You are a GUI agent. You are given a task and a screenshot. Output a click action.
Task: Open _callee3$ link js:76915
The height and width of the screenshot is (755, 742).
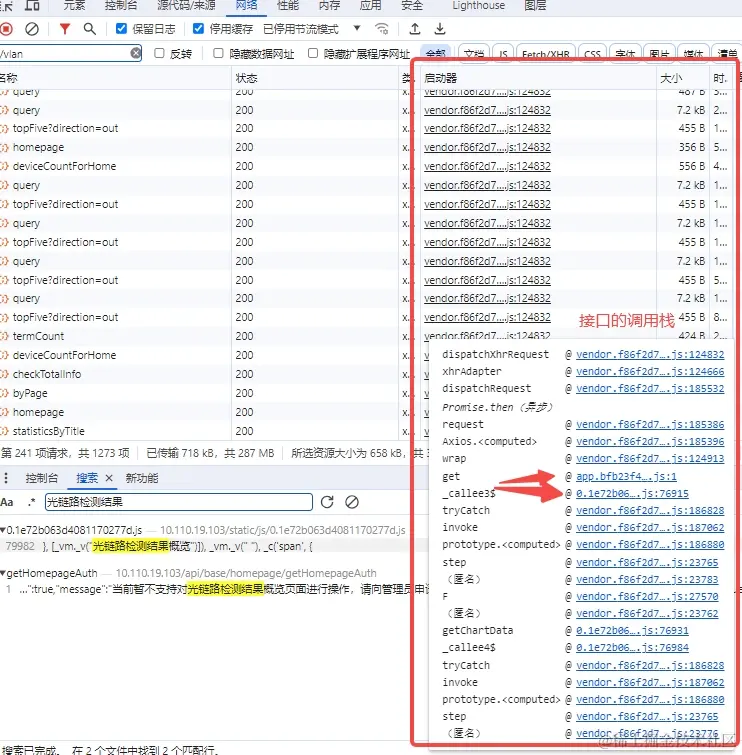632,493
